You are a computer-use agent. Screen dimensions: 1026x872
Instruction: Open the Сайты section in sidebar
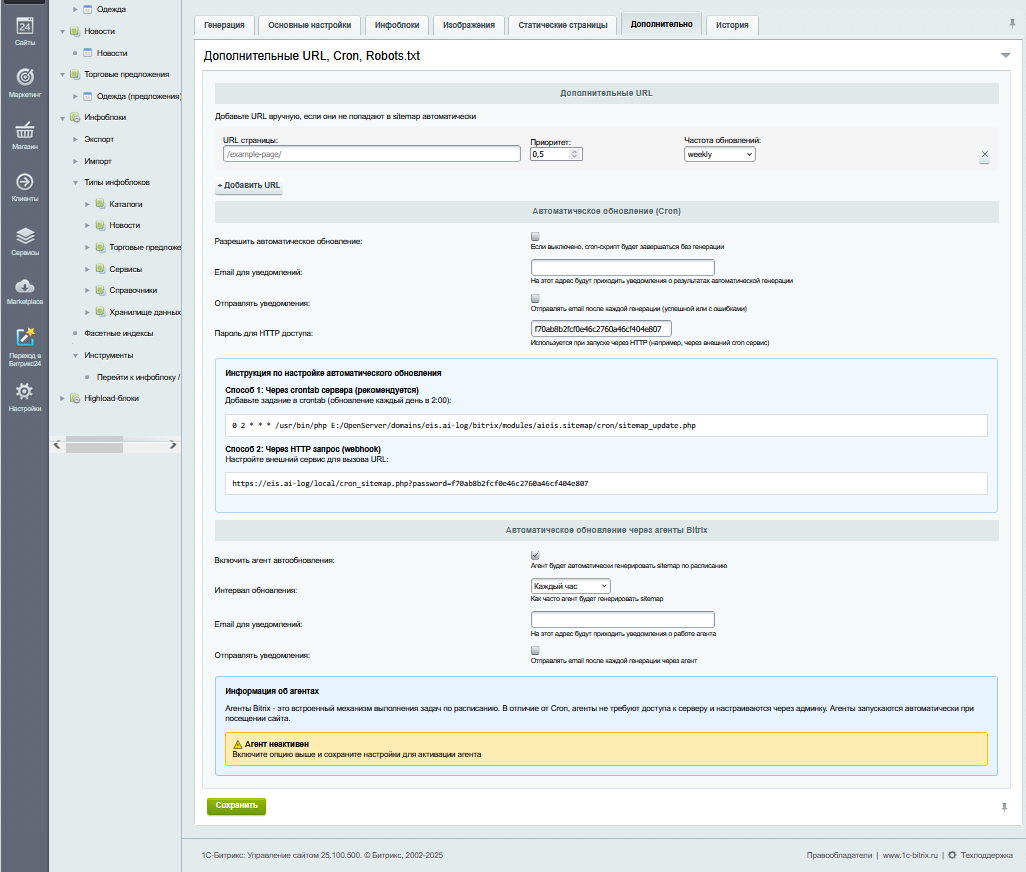point(25,30)
